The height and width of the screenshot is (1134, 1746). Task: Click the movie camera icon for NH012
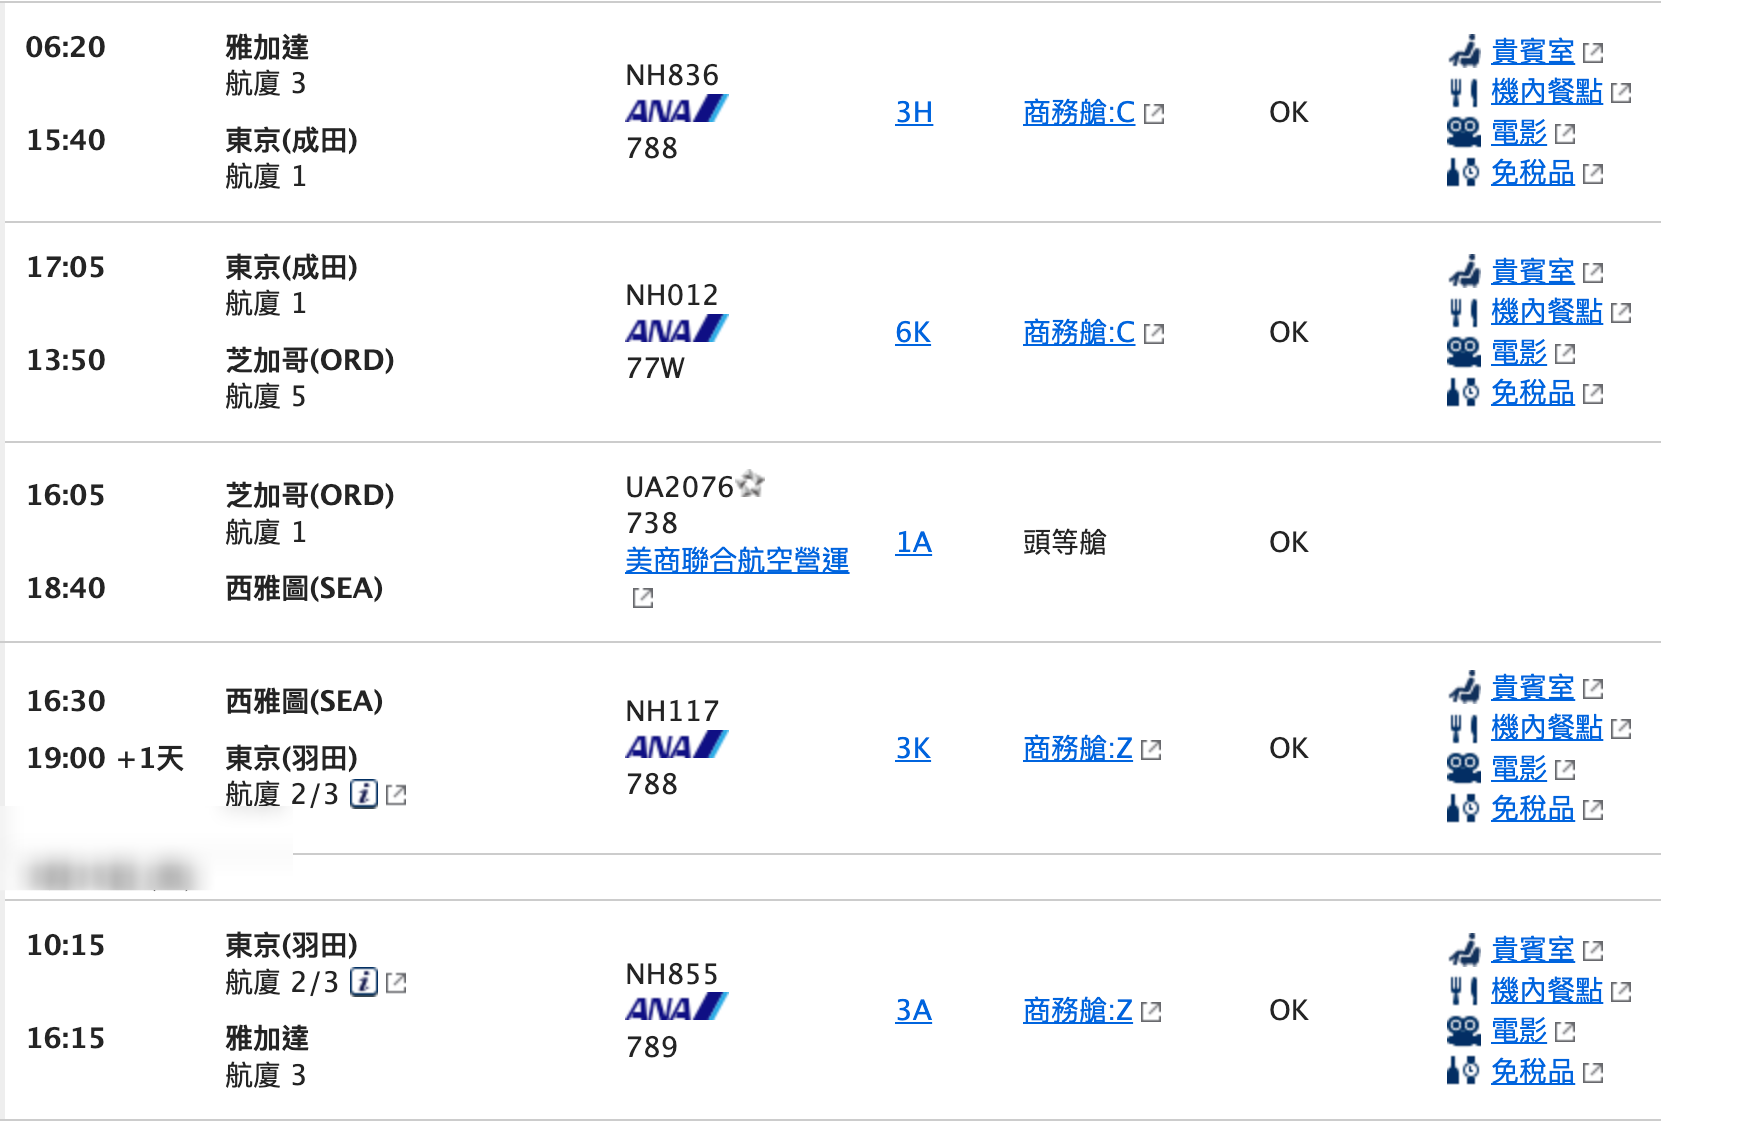(1464, 352)
